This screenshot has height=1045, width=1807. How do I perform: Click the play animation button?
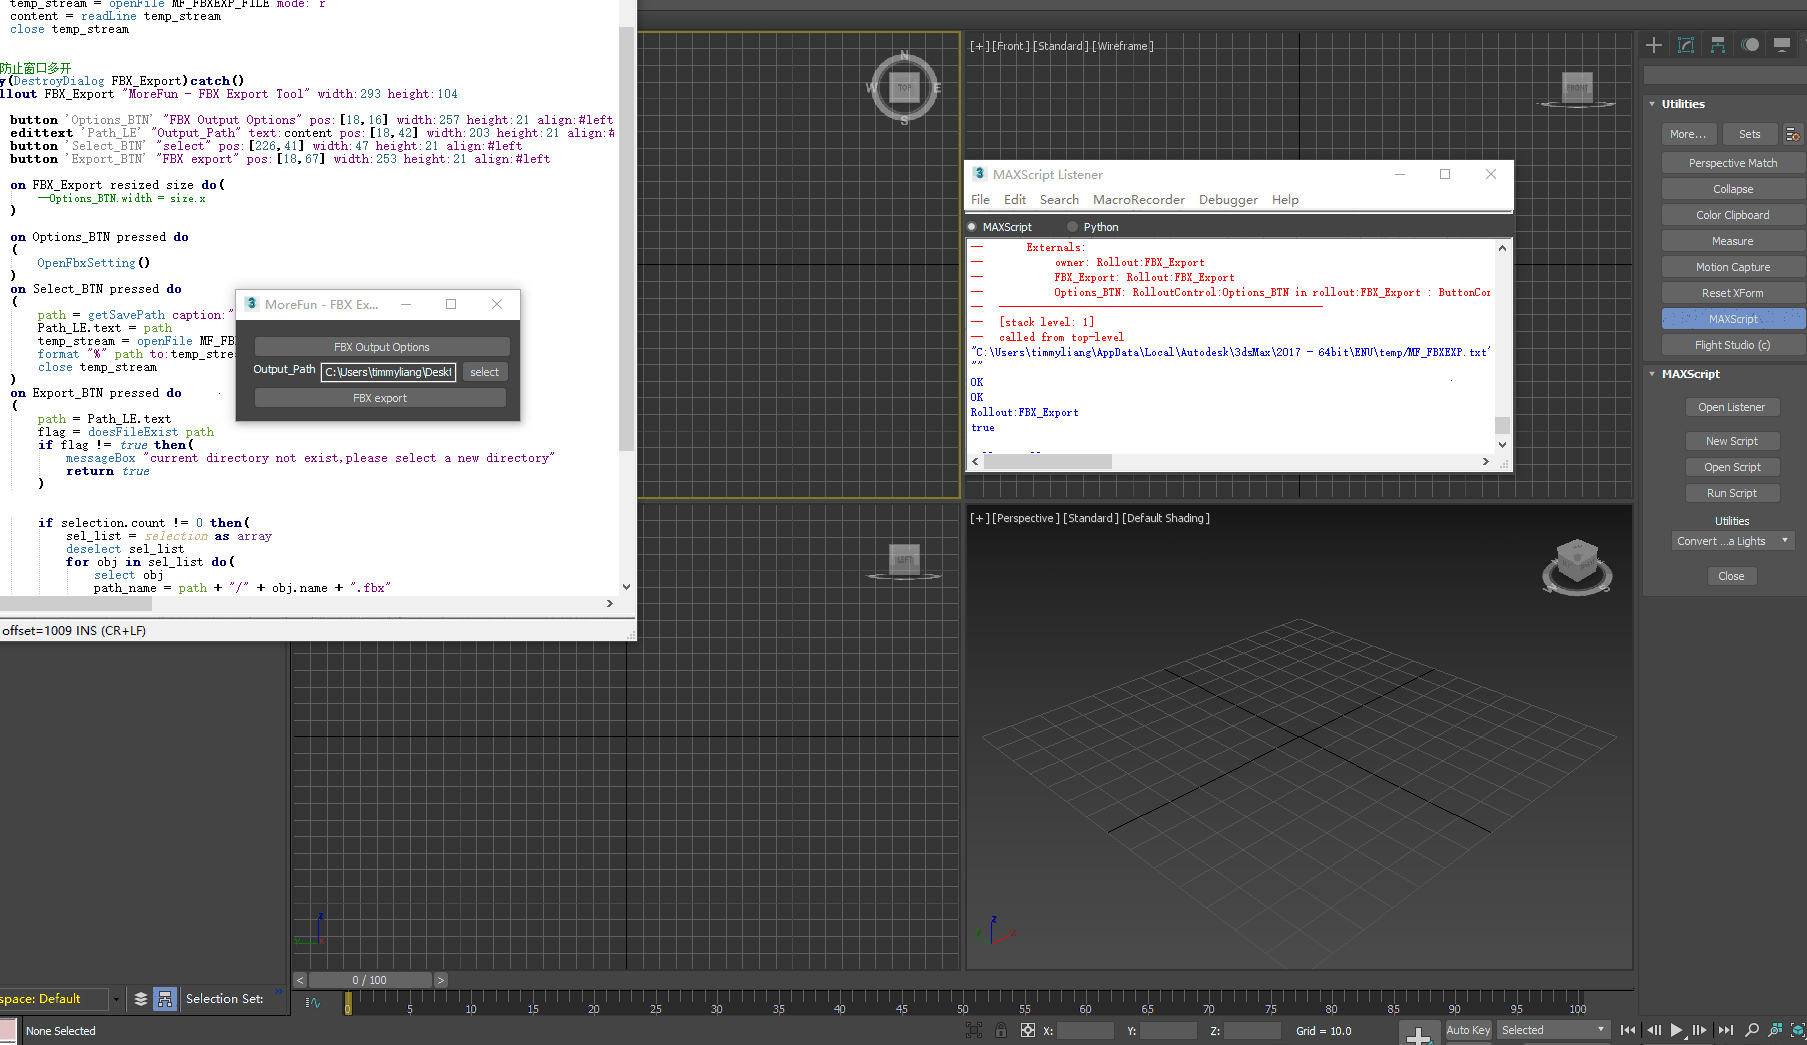tap(1677, 1030)
